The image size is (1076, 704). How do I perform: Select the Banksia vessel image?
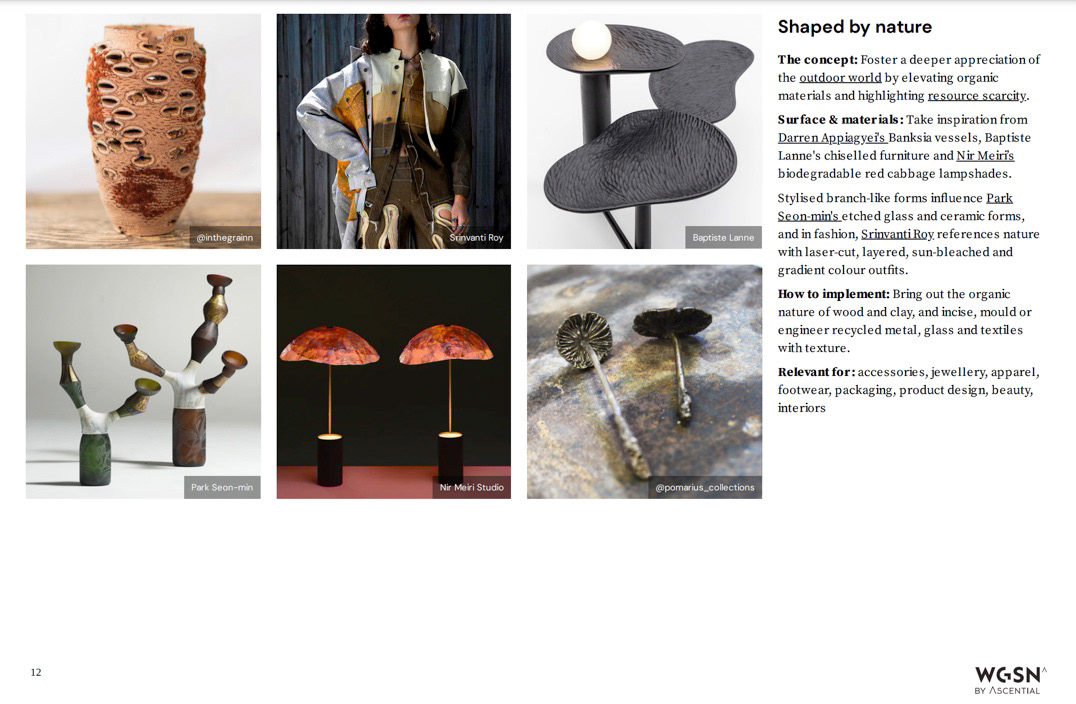click(143, 131)
